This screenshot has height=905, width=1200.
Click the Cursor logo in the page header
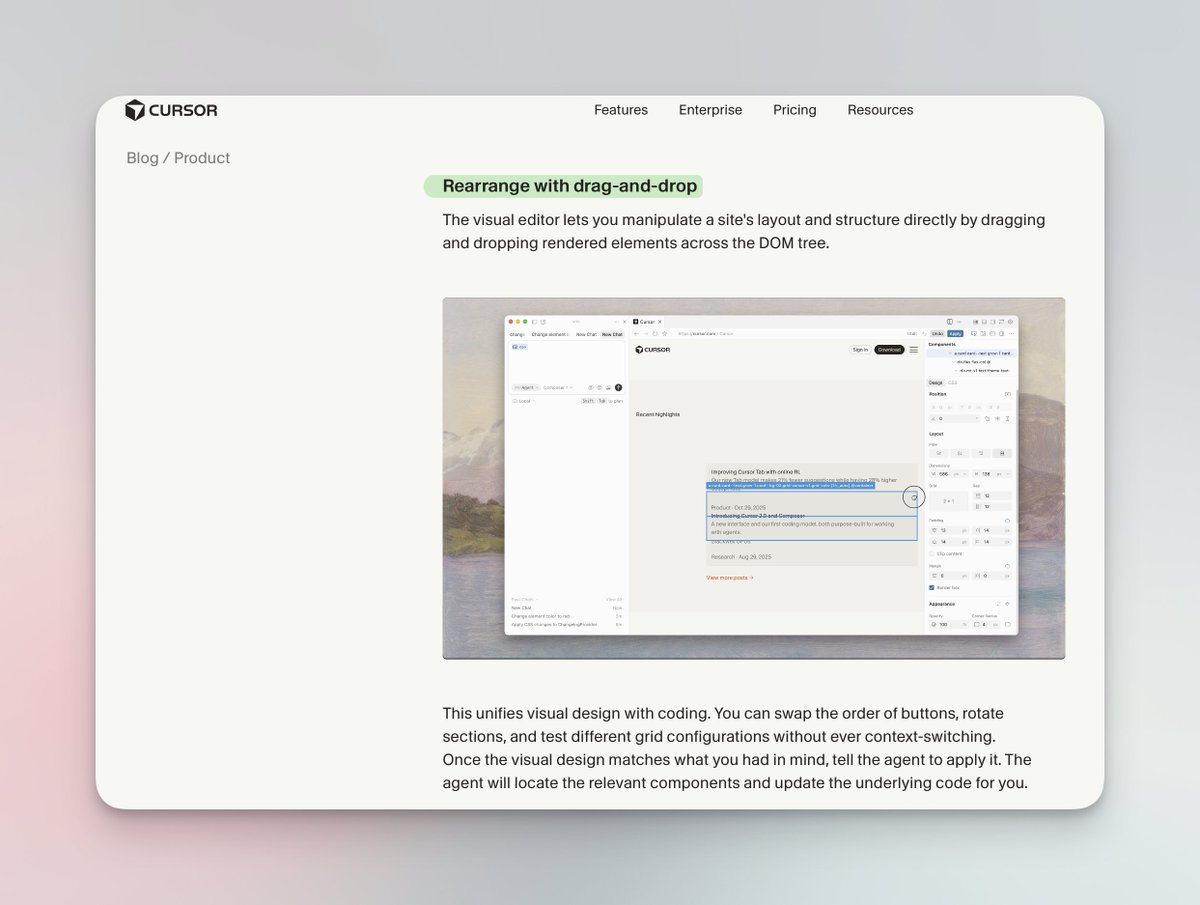tap(171, 110)
